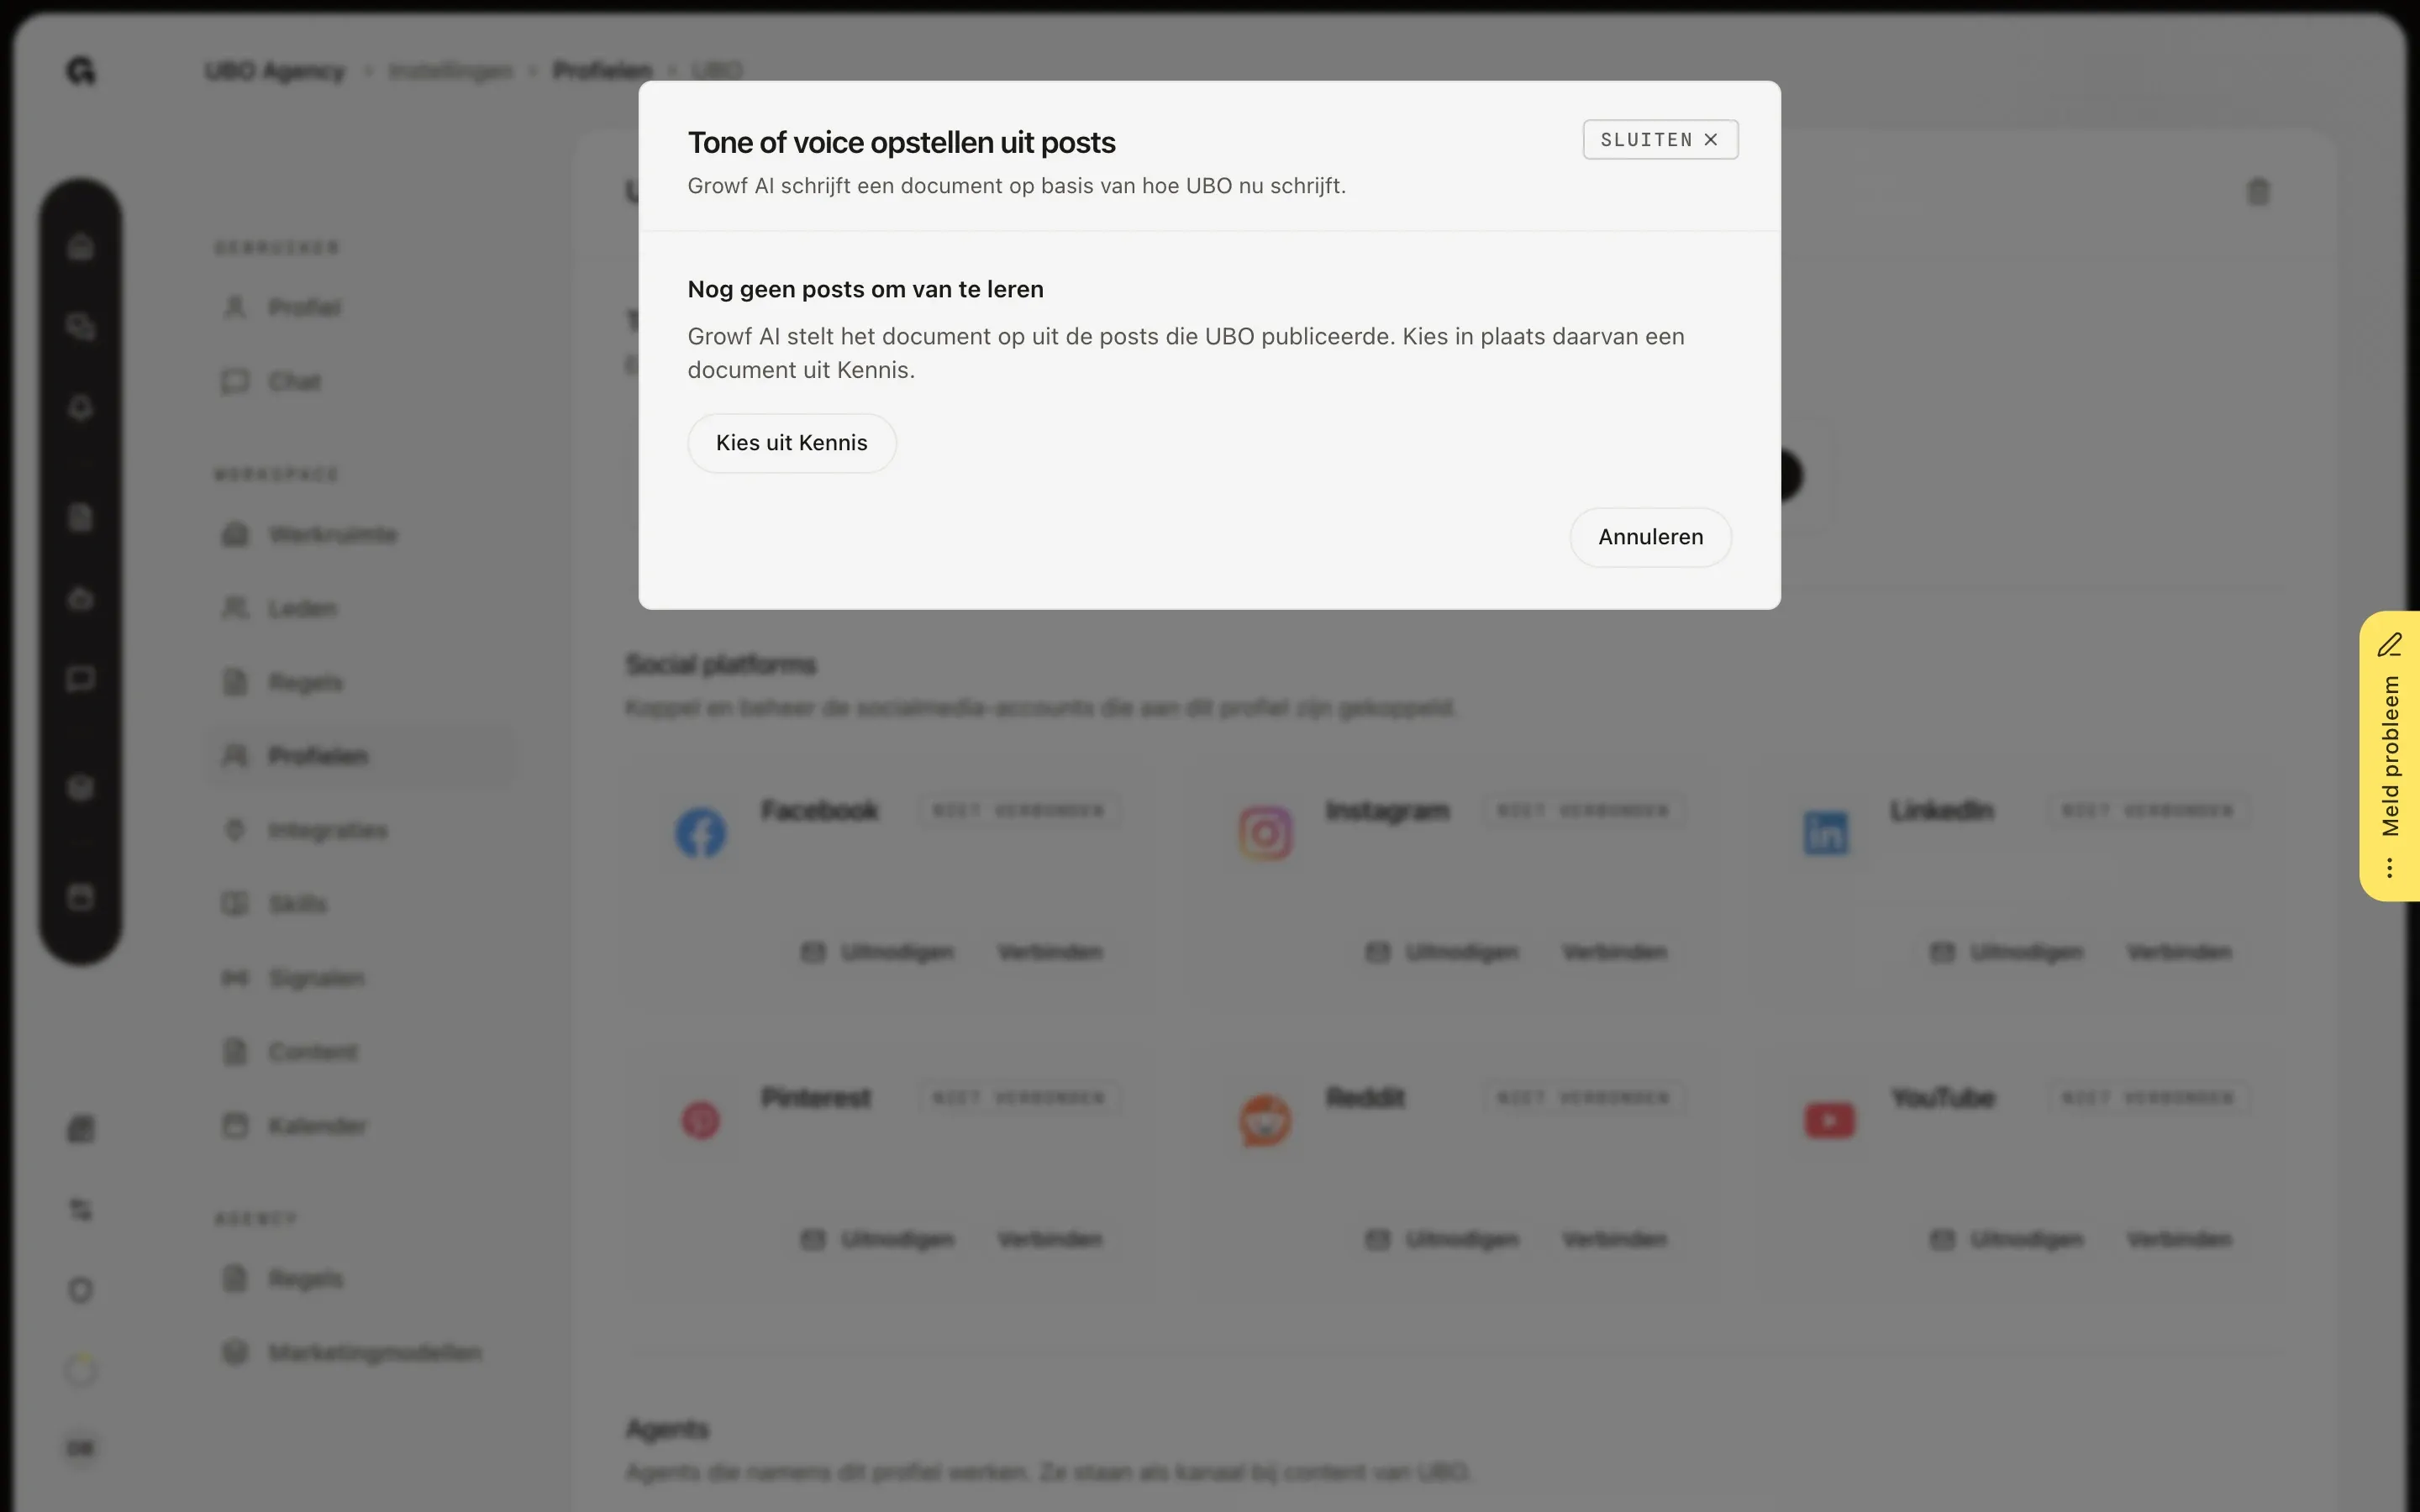2420x1512 pixels.
Task: Select Werkruimte in the sidebar
Action: coord(360,534)
